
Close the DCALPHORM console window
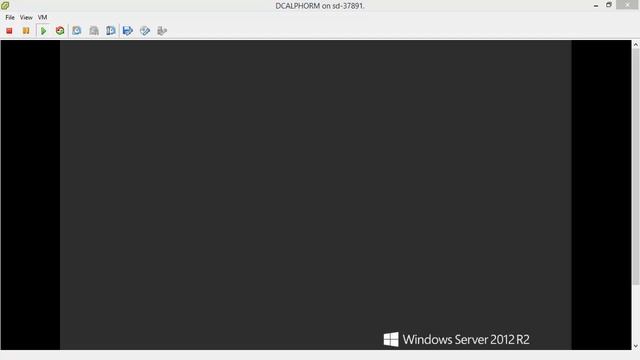pyautogui.click(x=627, y=5)
